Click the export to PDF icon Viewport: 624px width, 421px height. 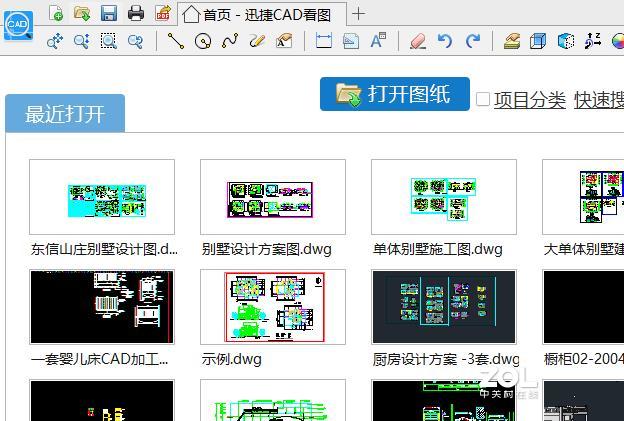click(163, 14)
